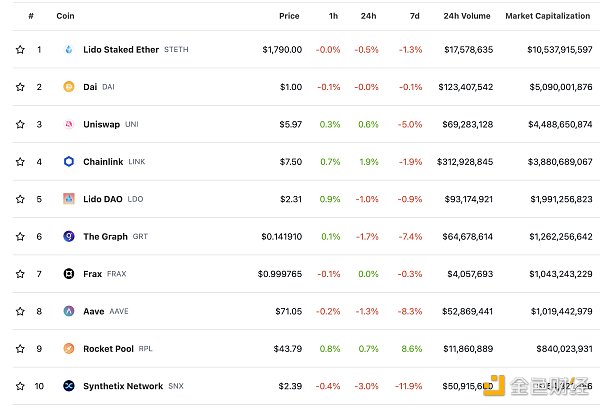Favorite Lido Staked Ether with star
Viewport: 600px width, 407px height.
(20, 49)
